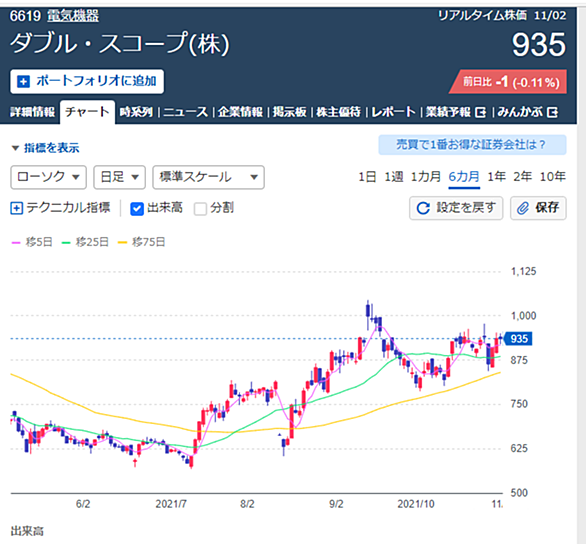Open the ローソク chart type dropdown
586x544 pixels.
[49, 177]
